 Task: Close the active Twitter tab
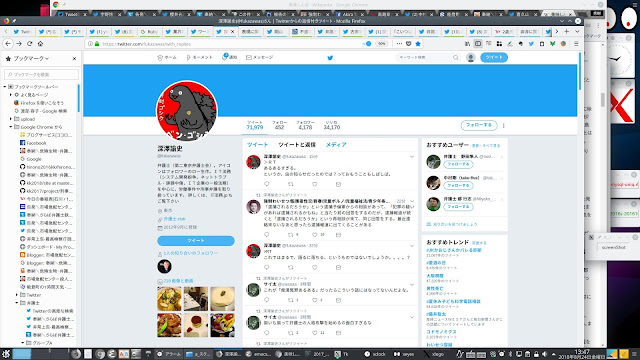[x=233, y=31]
